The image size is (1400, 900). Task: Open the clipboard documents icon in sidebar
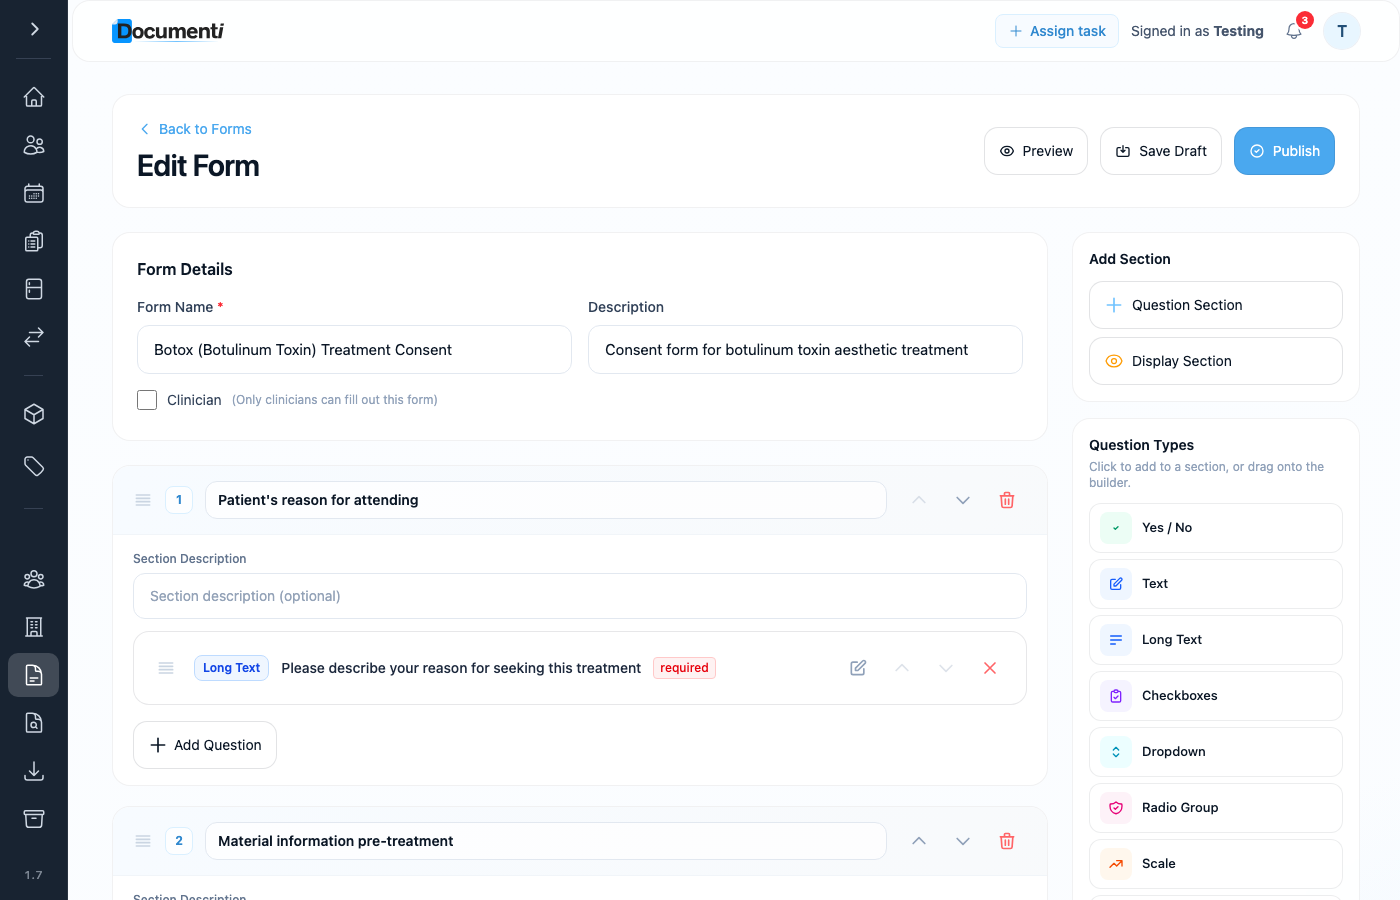34,241
